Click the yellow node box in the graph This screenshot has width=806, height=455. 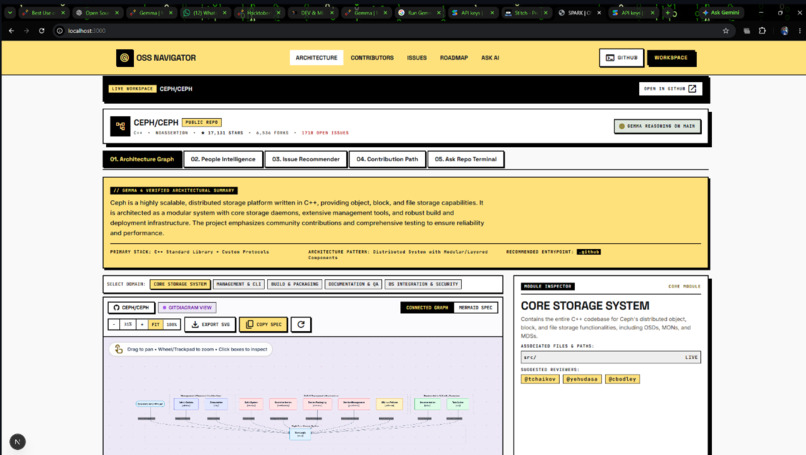[390, 404]
